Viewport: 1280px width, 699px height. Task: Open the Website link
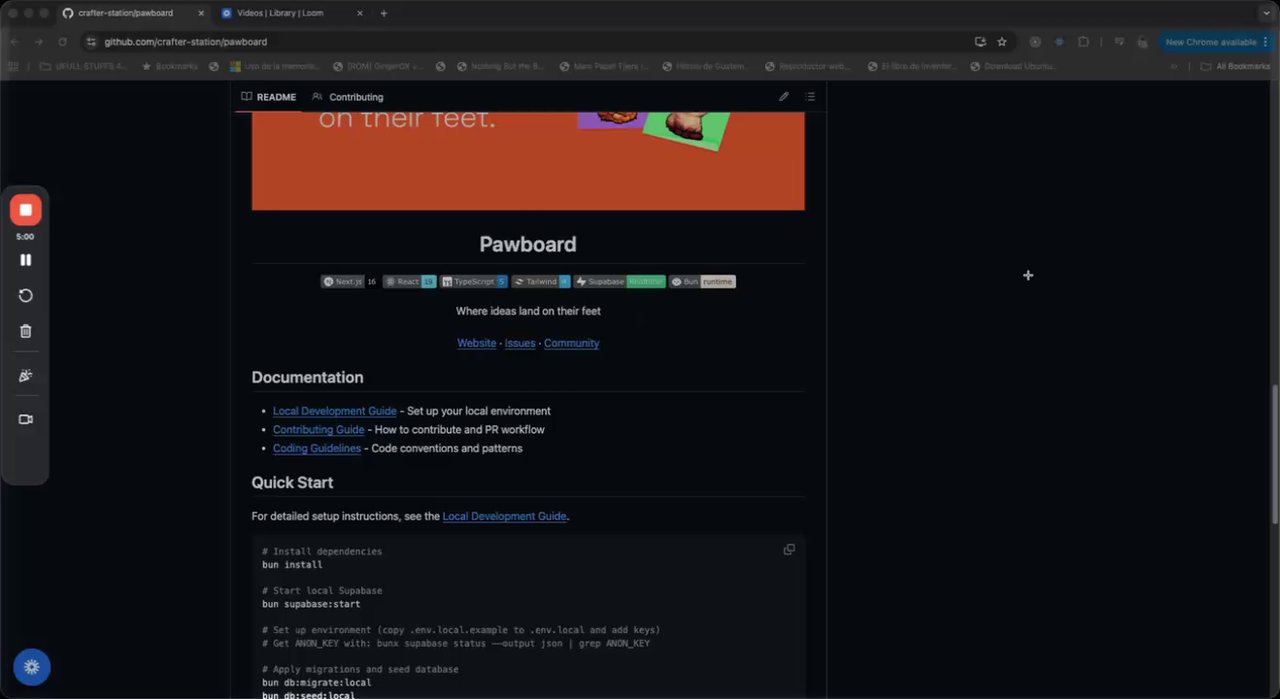point(477,343)
